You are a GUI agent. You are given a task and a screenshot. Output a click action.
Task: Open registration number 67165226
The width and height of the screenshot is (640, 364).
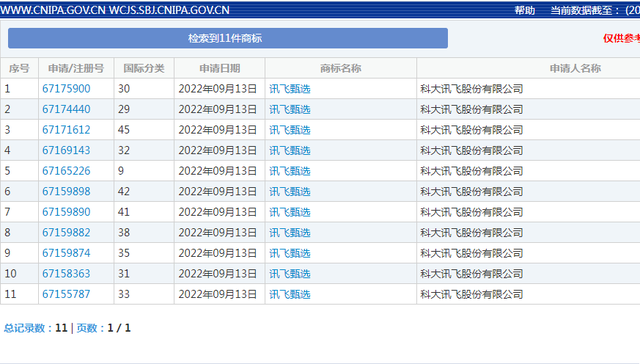pyautogui.click(x=66, y=171)
